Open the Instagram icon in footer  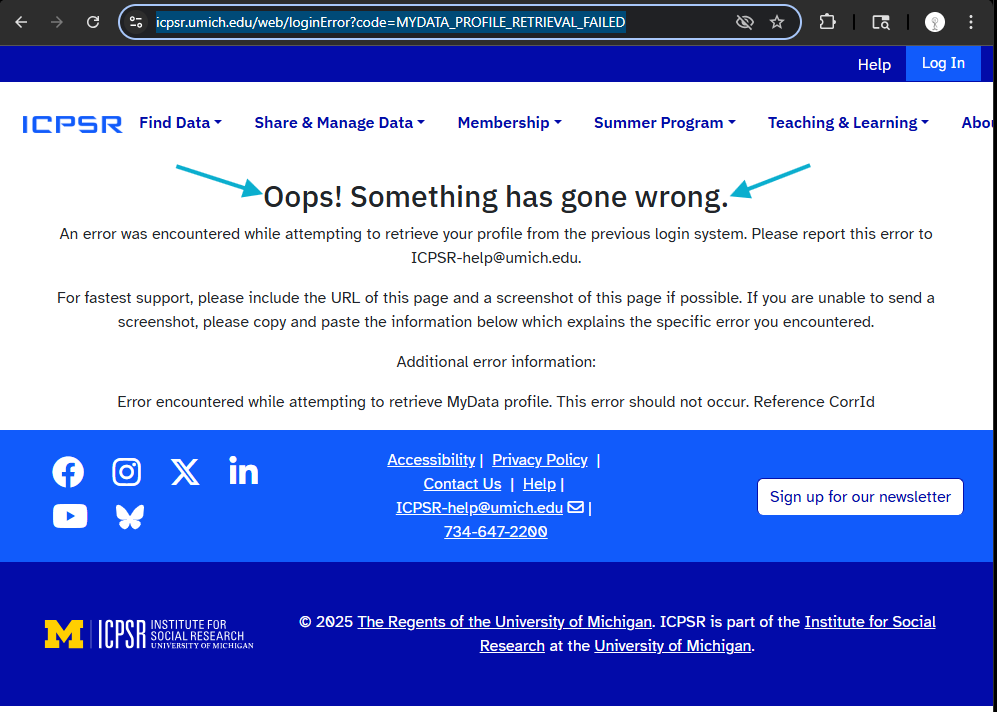click(x=126, y=472)
